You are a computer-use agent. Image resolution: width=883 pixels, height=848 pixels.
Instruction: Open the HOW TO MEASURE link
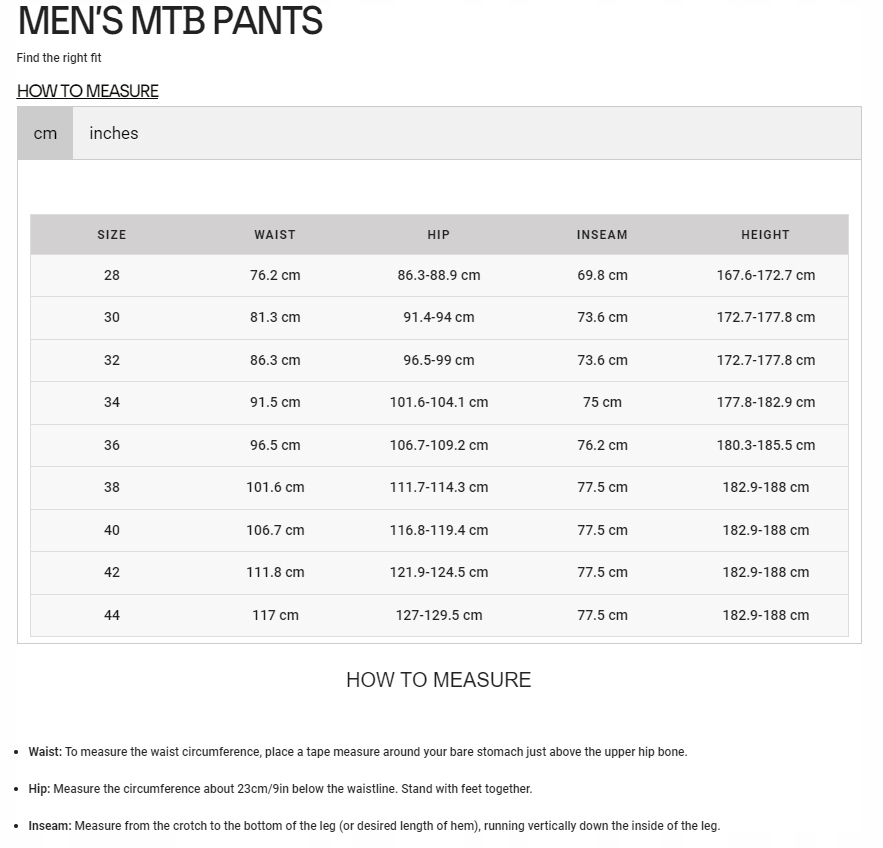(x=88, y=91)
